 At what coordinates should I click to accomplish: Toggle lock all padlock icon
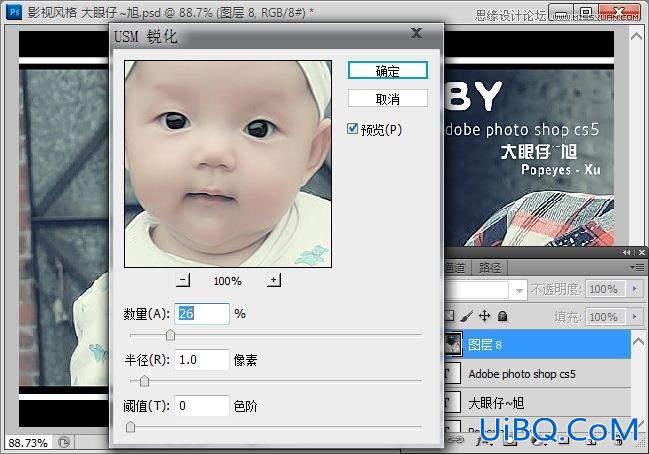coord(502,317)
